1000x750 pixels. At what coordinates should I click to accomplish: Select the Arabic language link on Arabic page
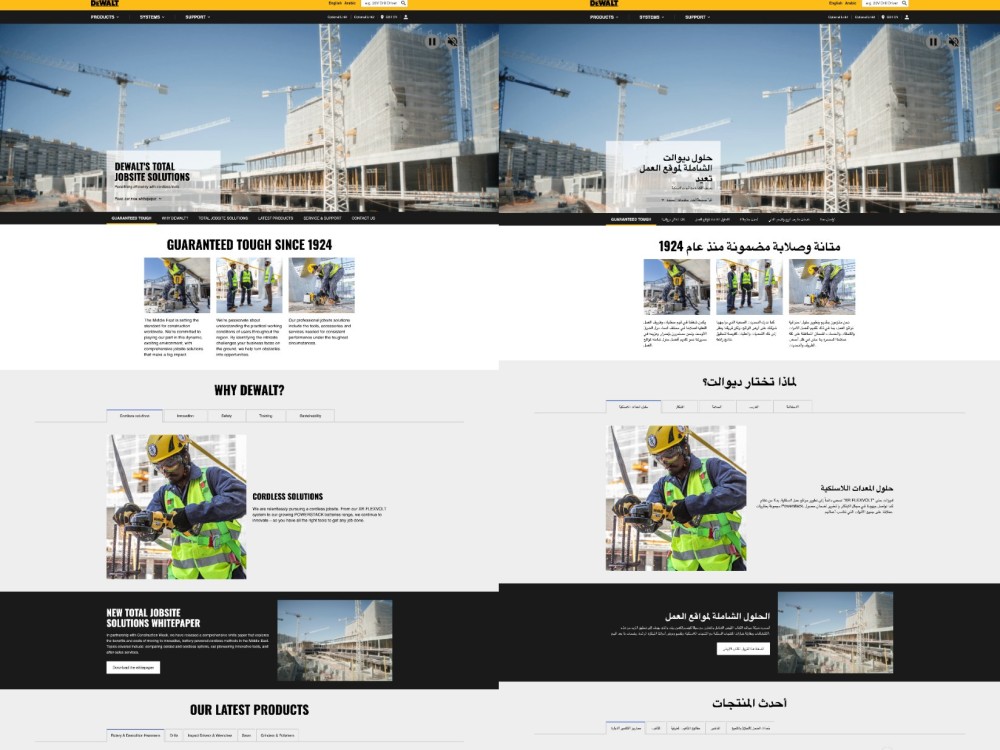click(x=851, y=3)
